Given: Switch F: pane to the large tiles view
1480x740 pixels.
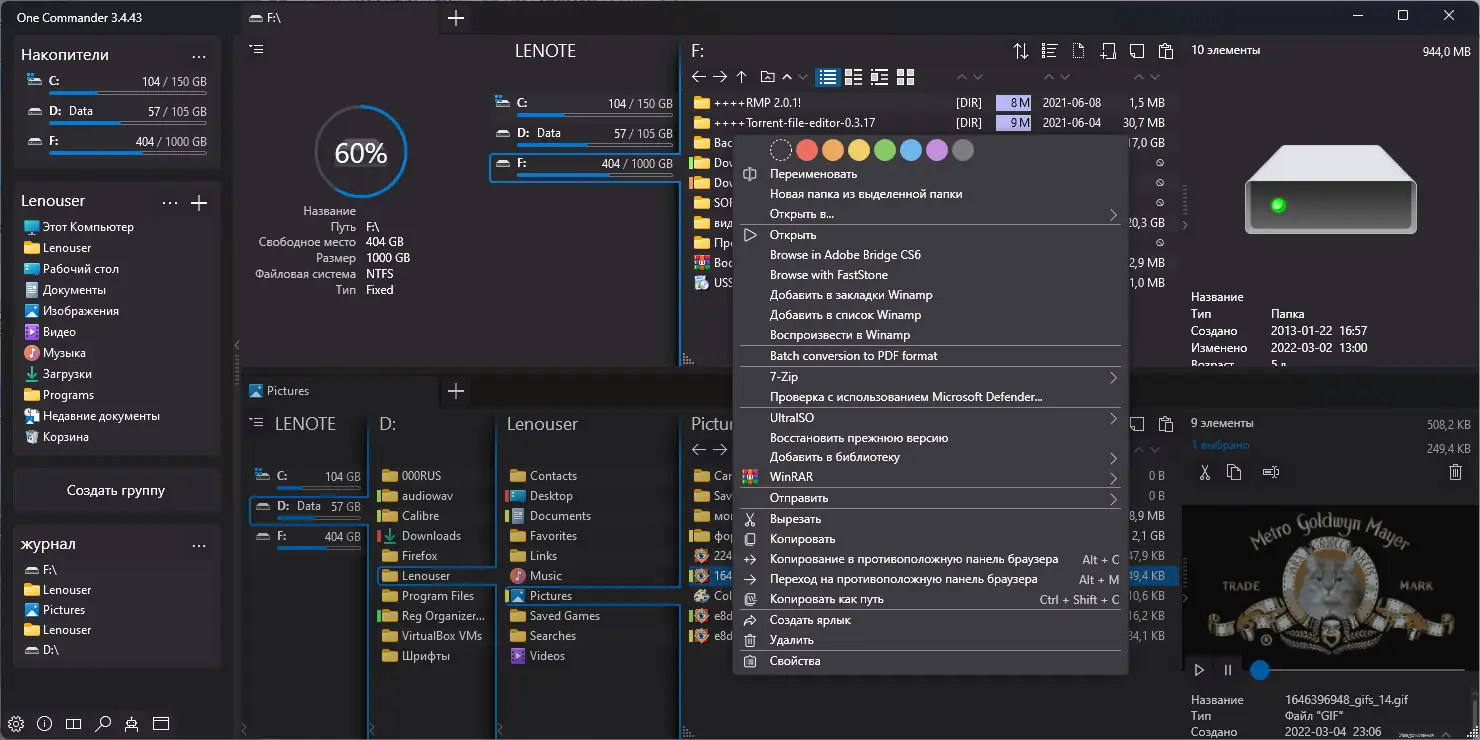Looking at the screenshot, I should (905, 77).
